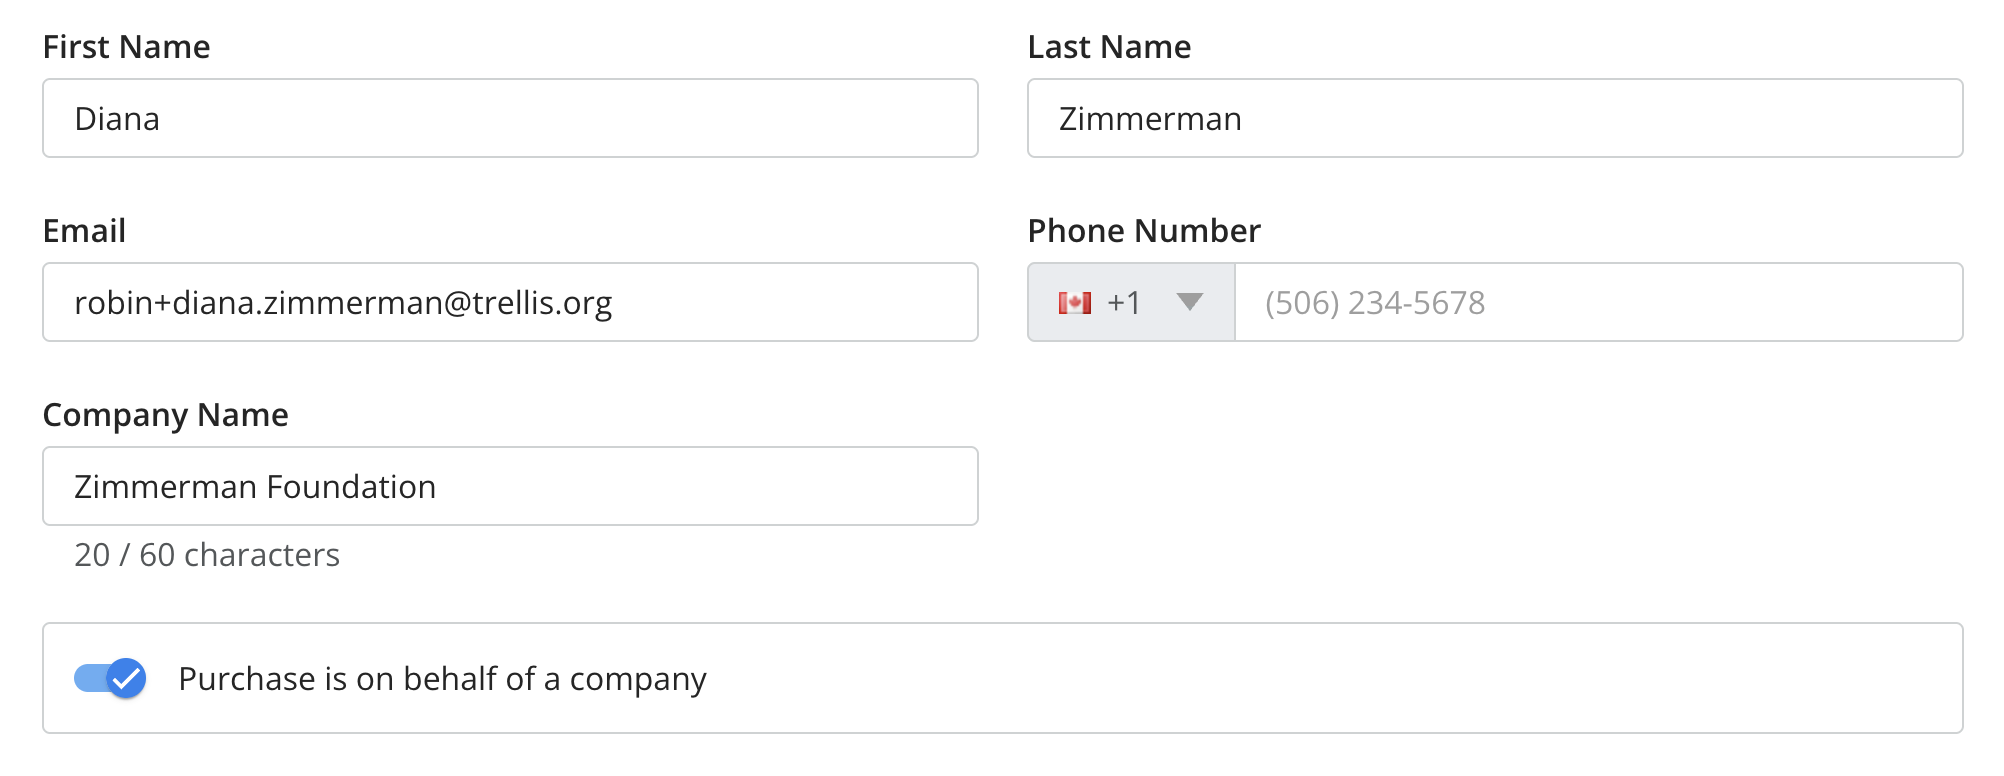Image resolution: width=2004 pixels, height=776 pixels.
Task: Click the Phone Number label
Action: 1144,231
